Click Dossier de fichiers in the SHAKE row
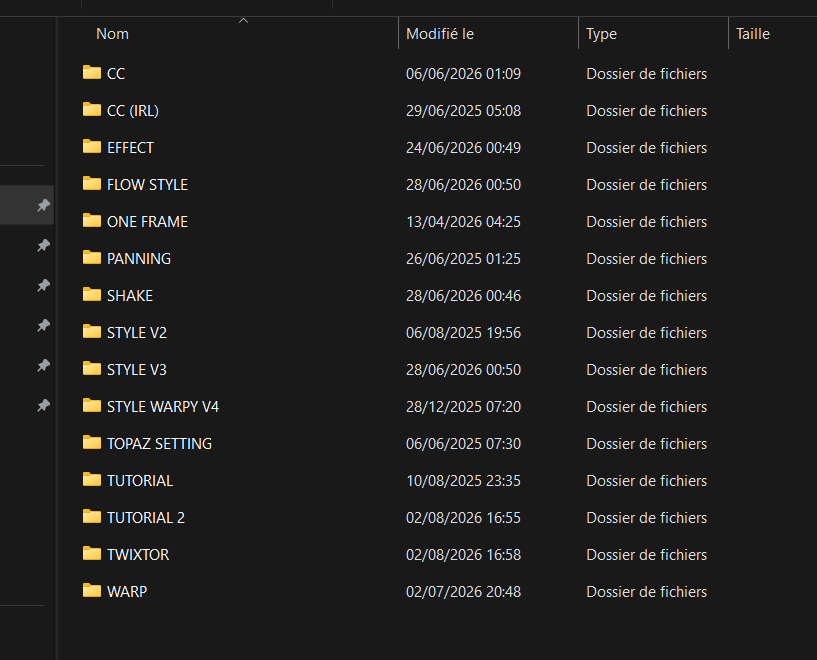Image resolution: width=817 pixels, height=660 pixels. point(646,295)
